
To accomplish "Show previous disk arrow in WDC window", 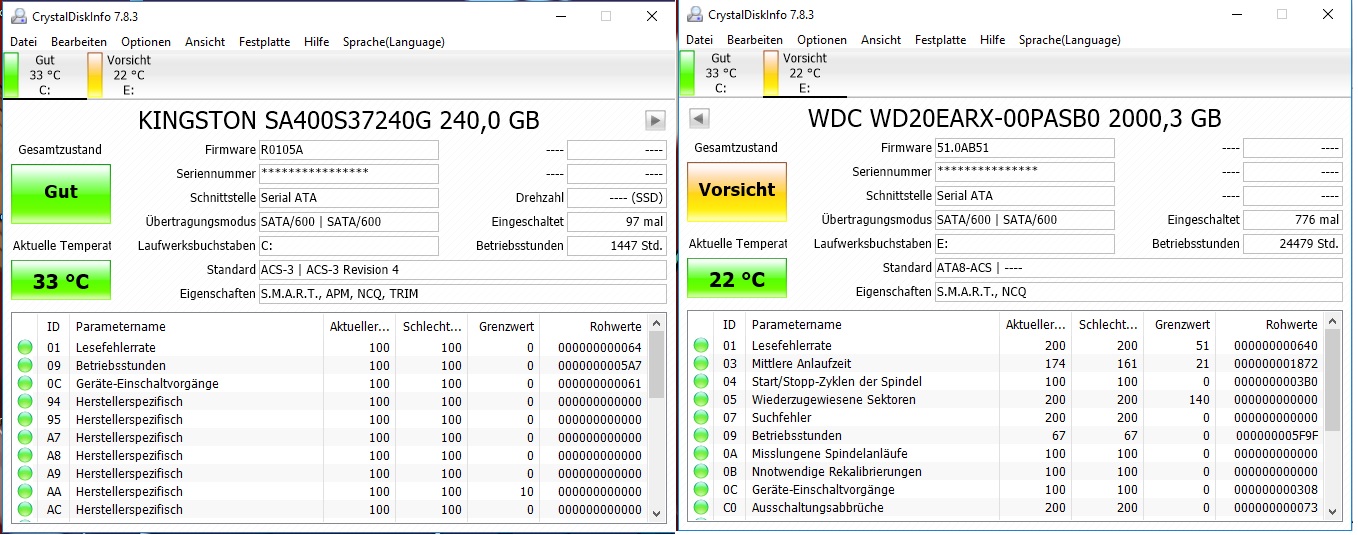I will pyautogui.click(x=700, y=118).
